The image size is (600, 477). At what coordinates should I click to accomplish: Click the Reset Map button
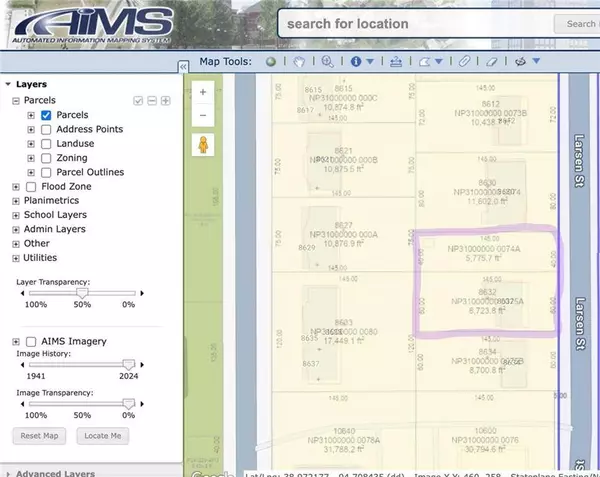tap(40, 436)
